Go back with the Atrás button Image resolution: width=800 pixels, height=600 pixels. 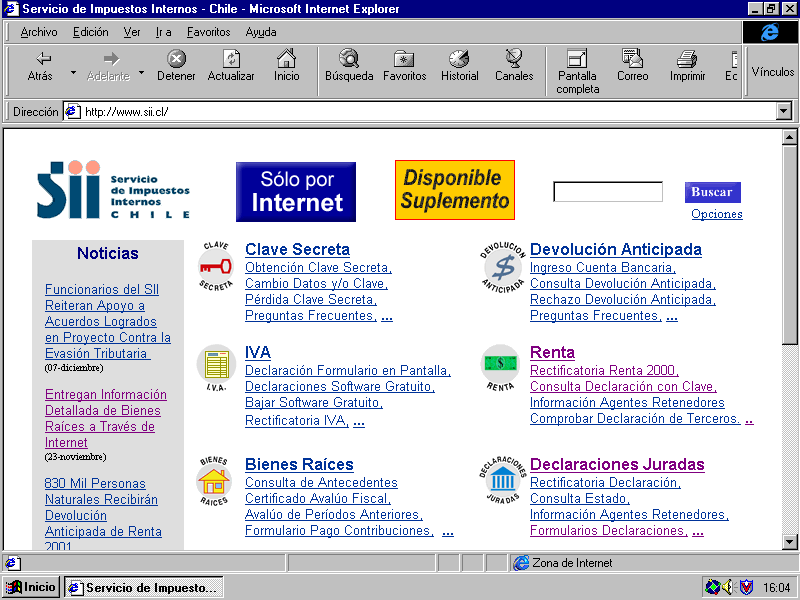point(40,66)
